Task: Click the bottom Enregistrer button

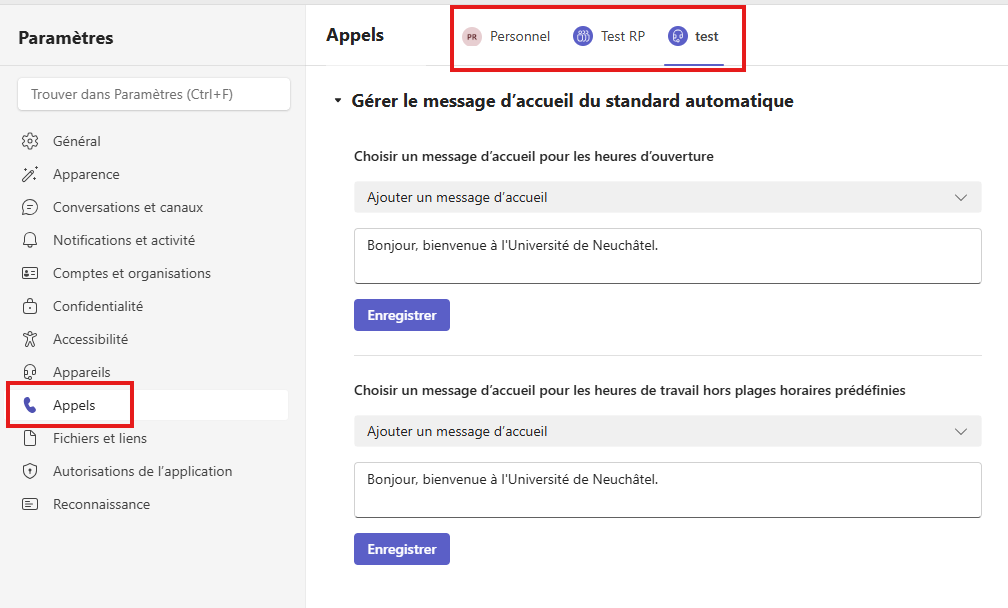Action: (401, 548)
